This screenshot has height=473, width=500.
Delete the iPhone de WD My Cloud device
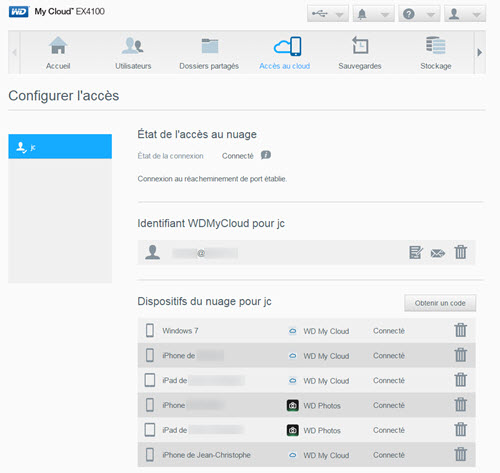(461, 355)
